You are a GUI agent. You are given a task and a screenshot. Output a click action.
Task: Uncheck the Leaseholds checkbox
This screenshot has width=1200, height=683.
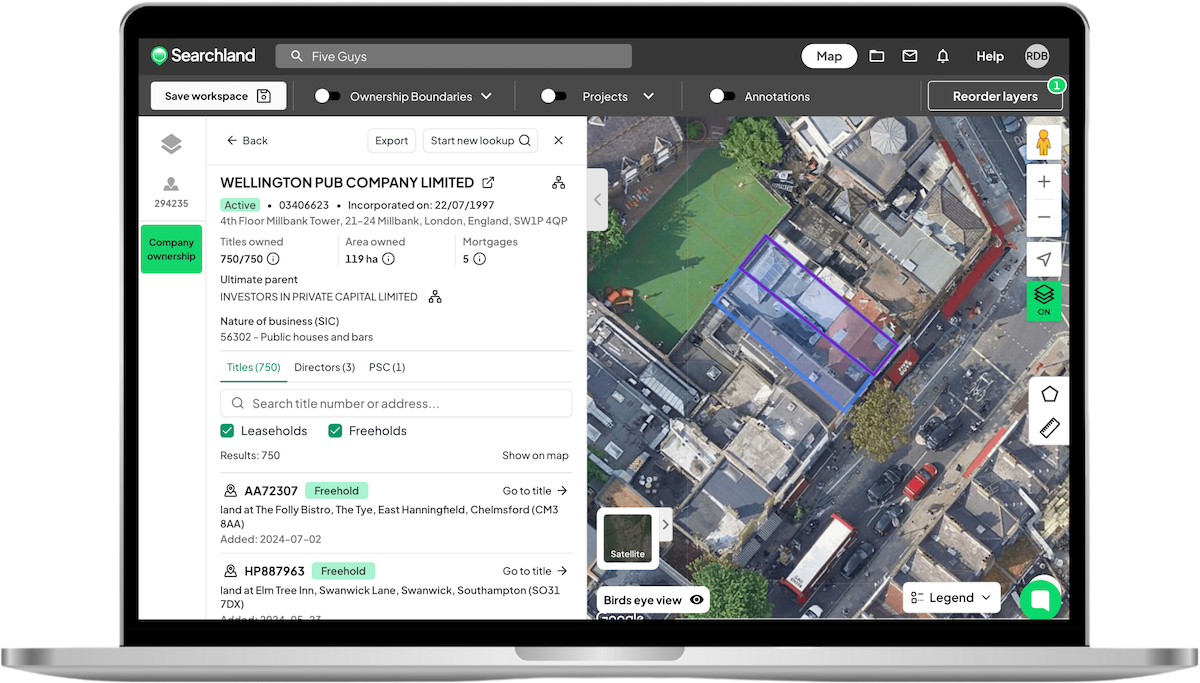[228, 431]
